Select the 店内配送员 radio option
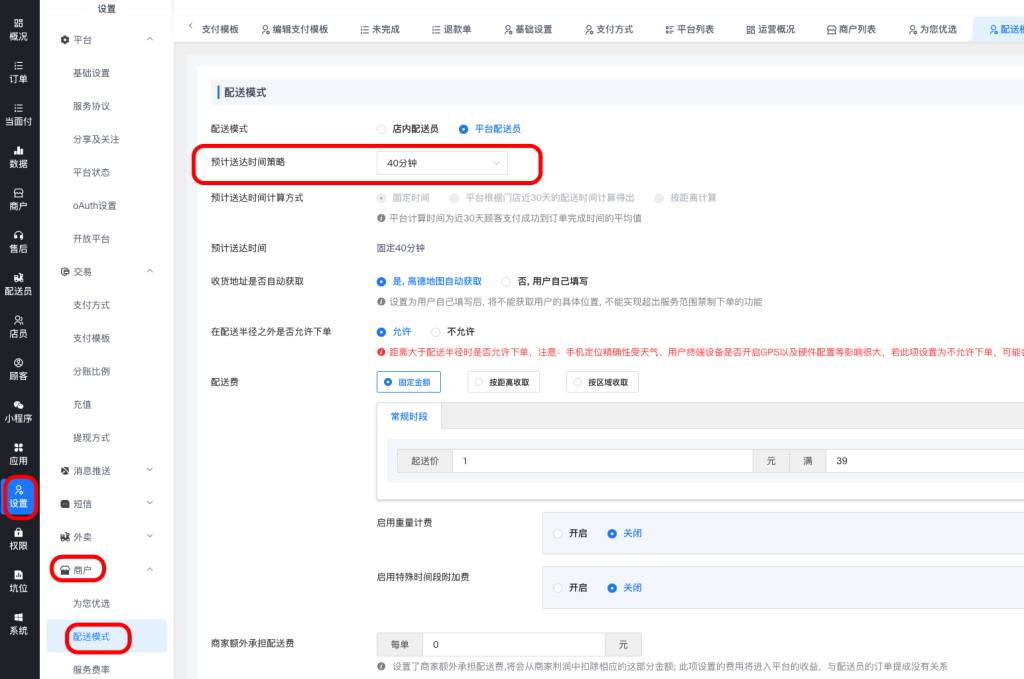Viewport: 1024px width, 679px height. coord(381,129)
